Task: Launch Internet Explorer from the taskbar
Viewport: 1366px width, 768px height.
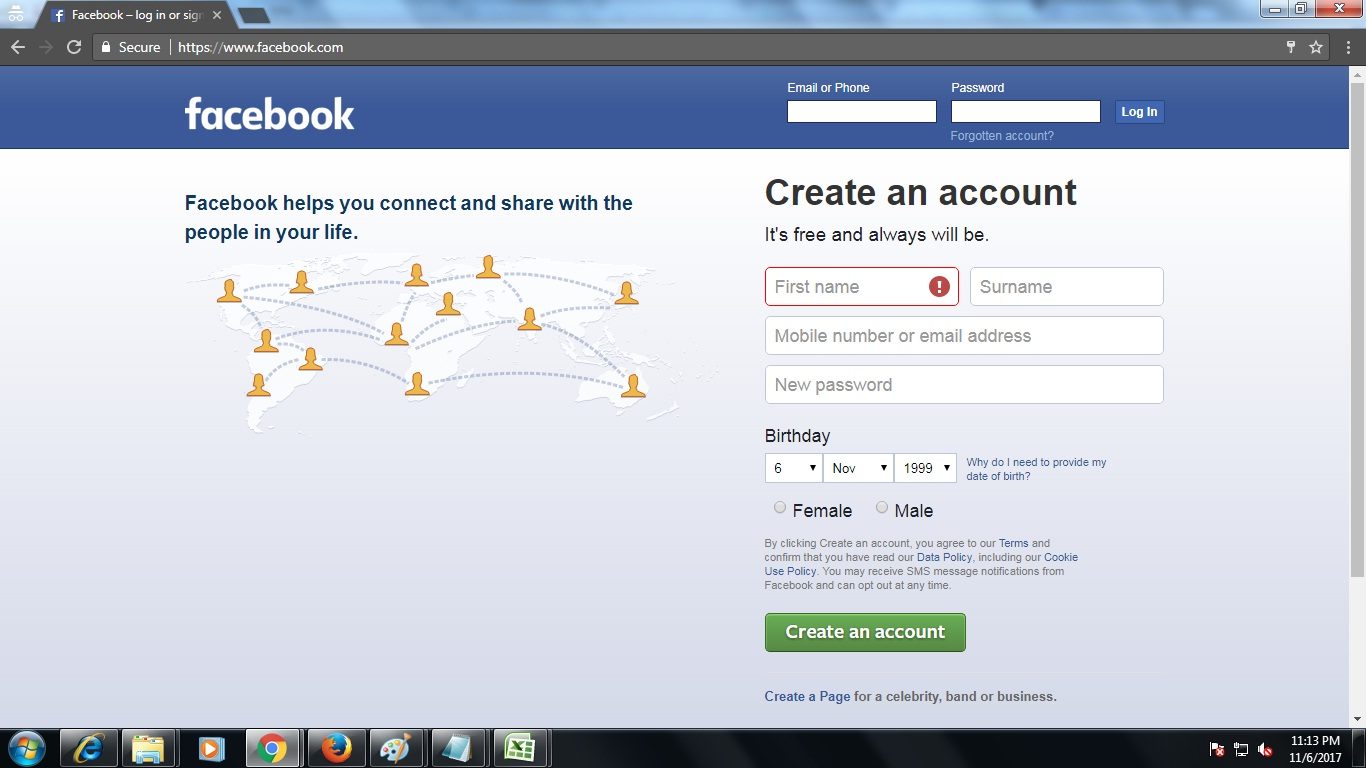Action: point(88,748)
